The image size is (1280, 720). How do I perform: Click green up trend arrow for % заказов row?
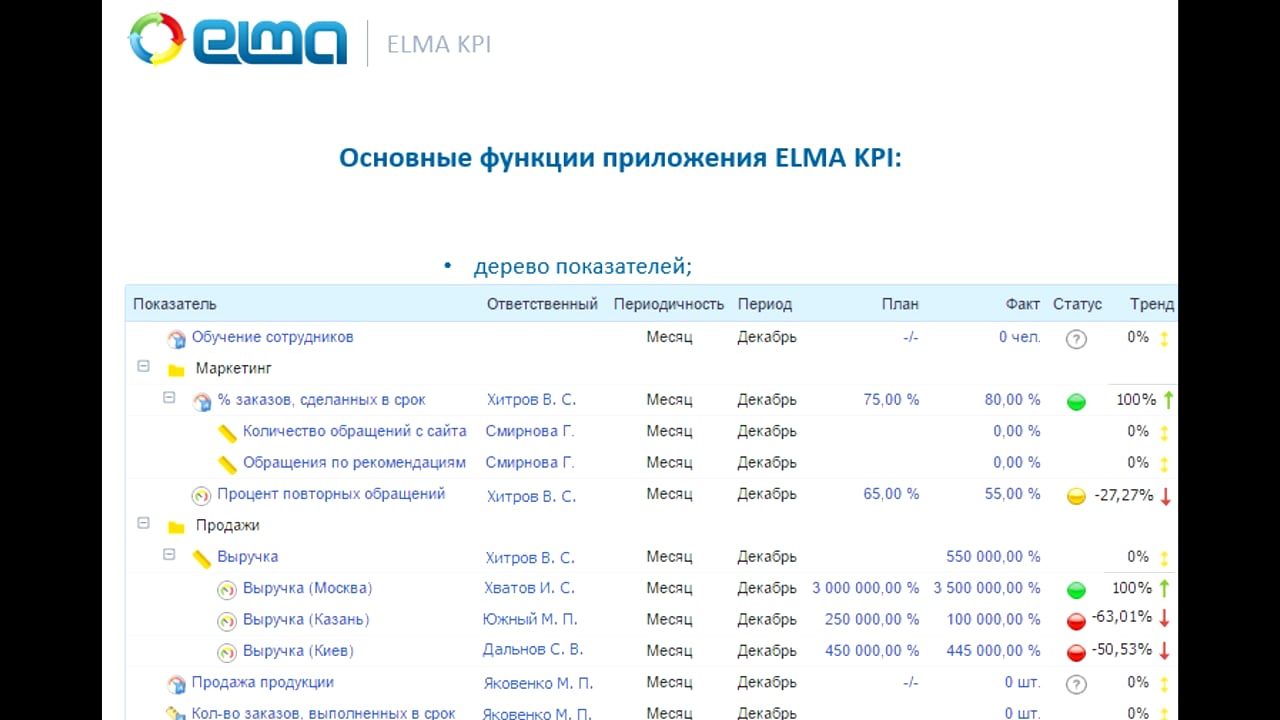[1168, 400]
